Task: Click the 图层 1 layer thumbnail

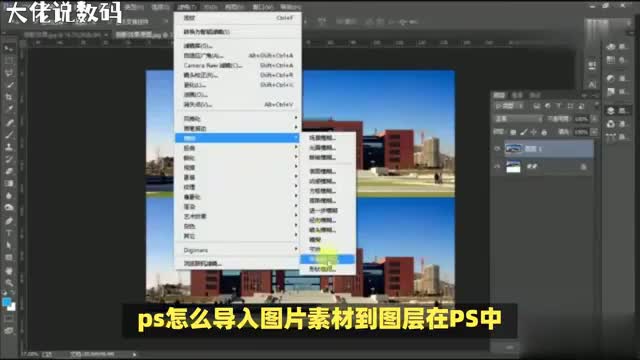Action: point(513,149)
